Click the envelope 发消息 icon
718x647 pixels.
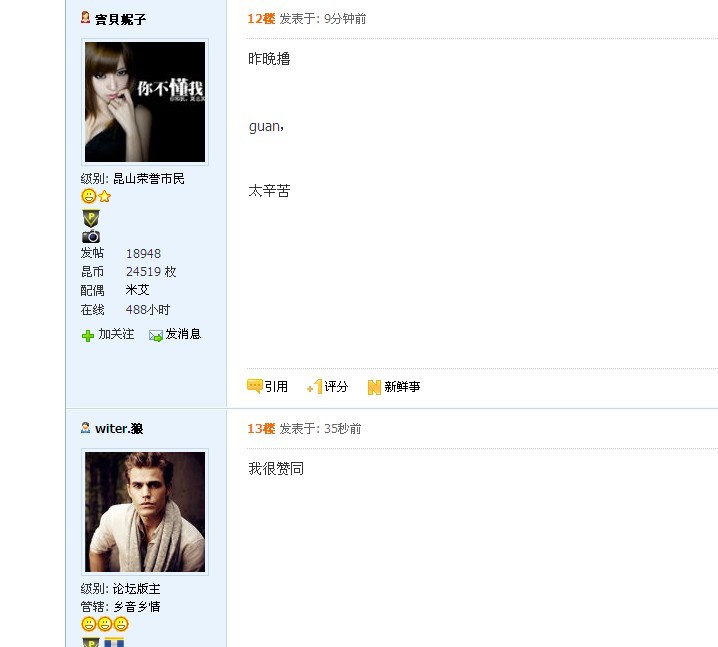(x=156, y=336)
